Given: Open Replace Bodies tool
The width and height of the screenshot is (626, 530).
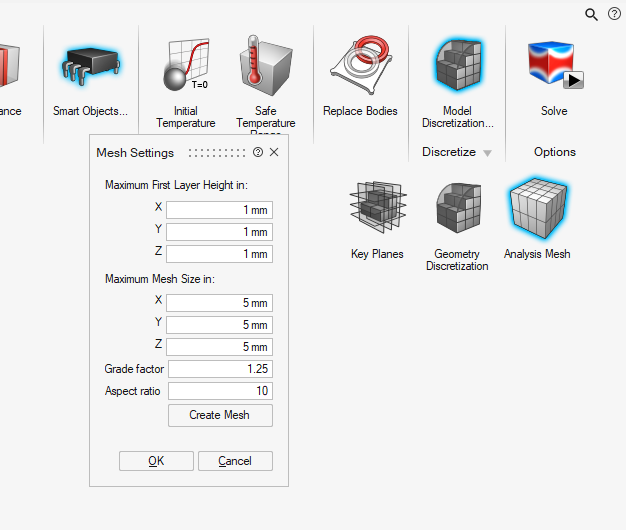Looking at the screenshot, I should (x=360, y=78).
